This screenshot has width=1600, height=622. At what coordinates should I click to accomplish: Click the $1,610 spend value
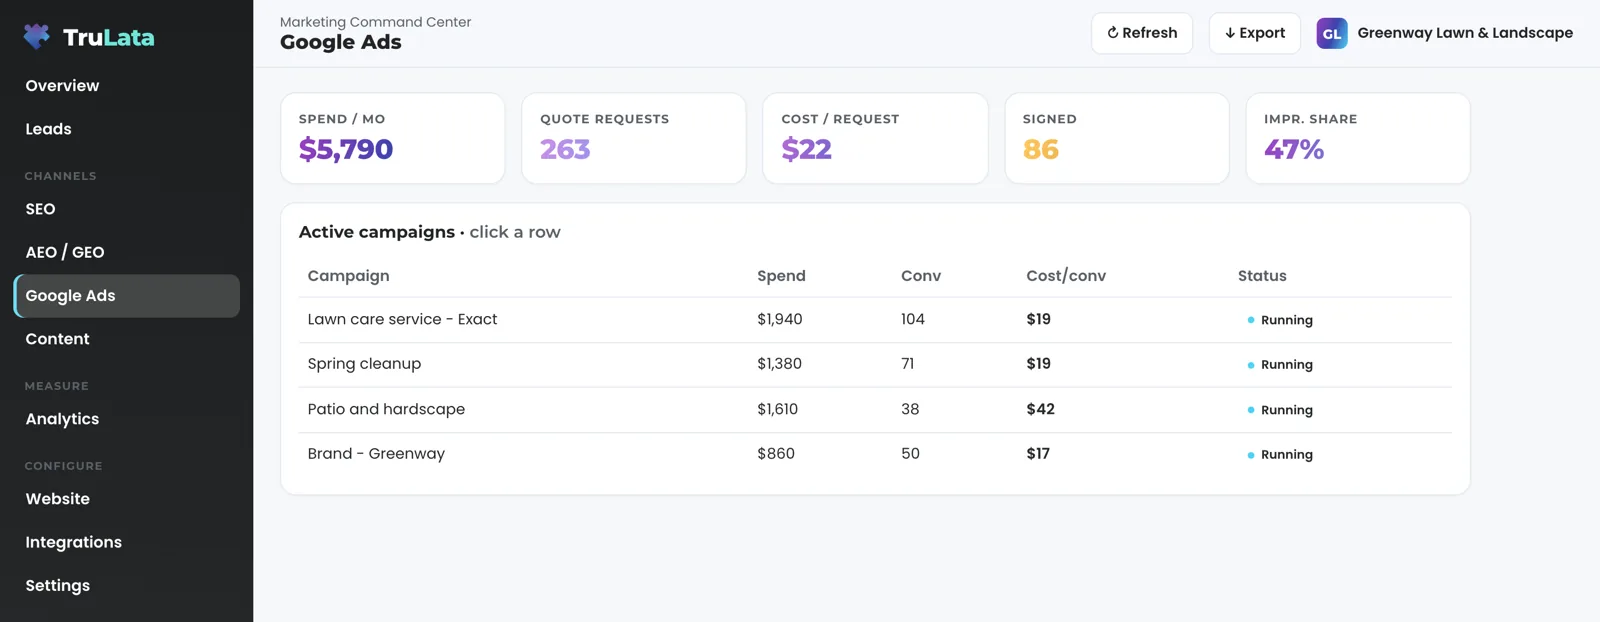778,409
